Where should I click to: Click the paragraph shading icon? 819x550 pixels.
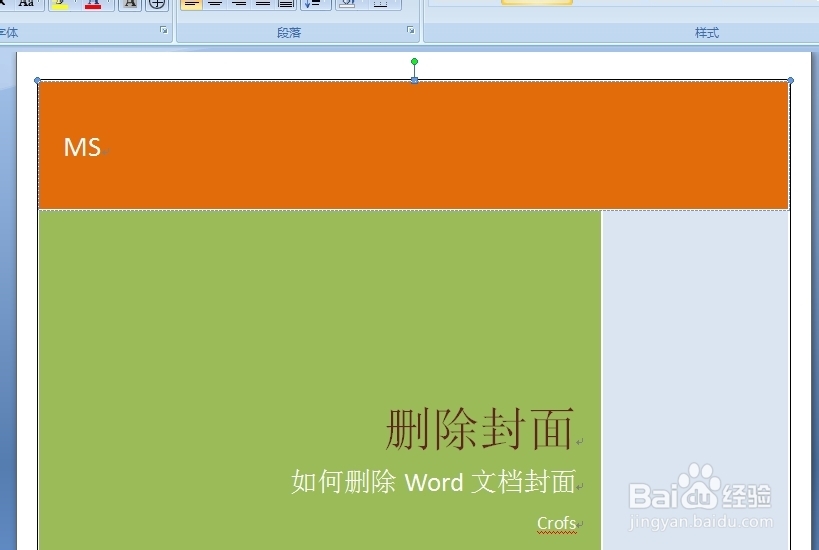click(347, 4)
